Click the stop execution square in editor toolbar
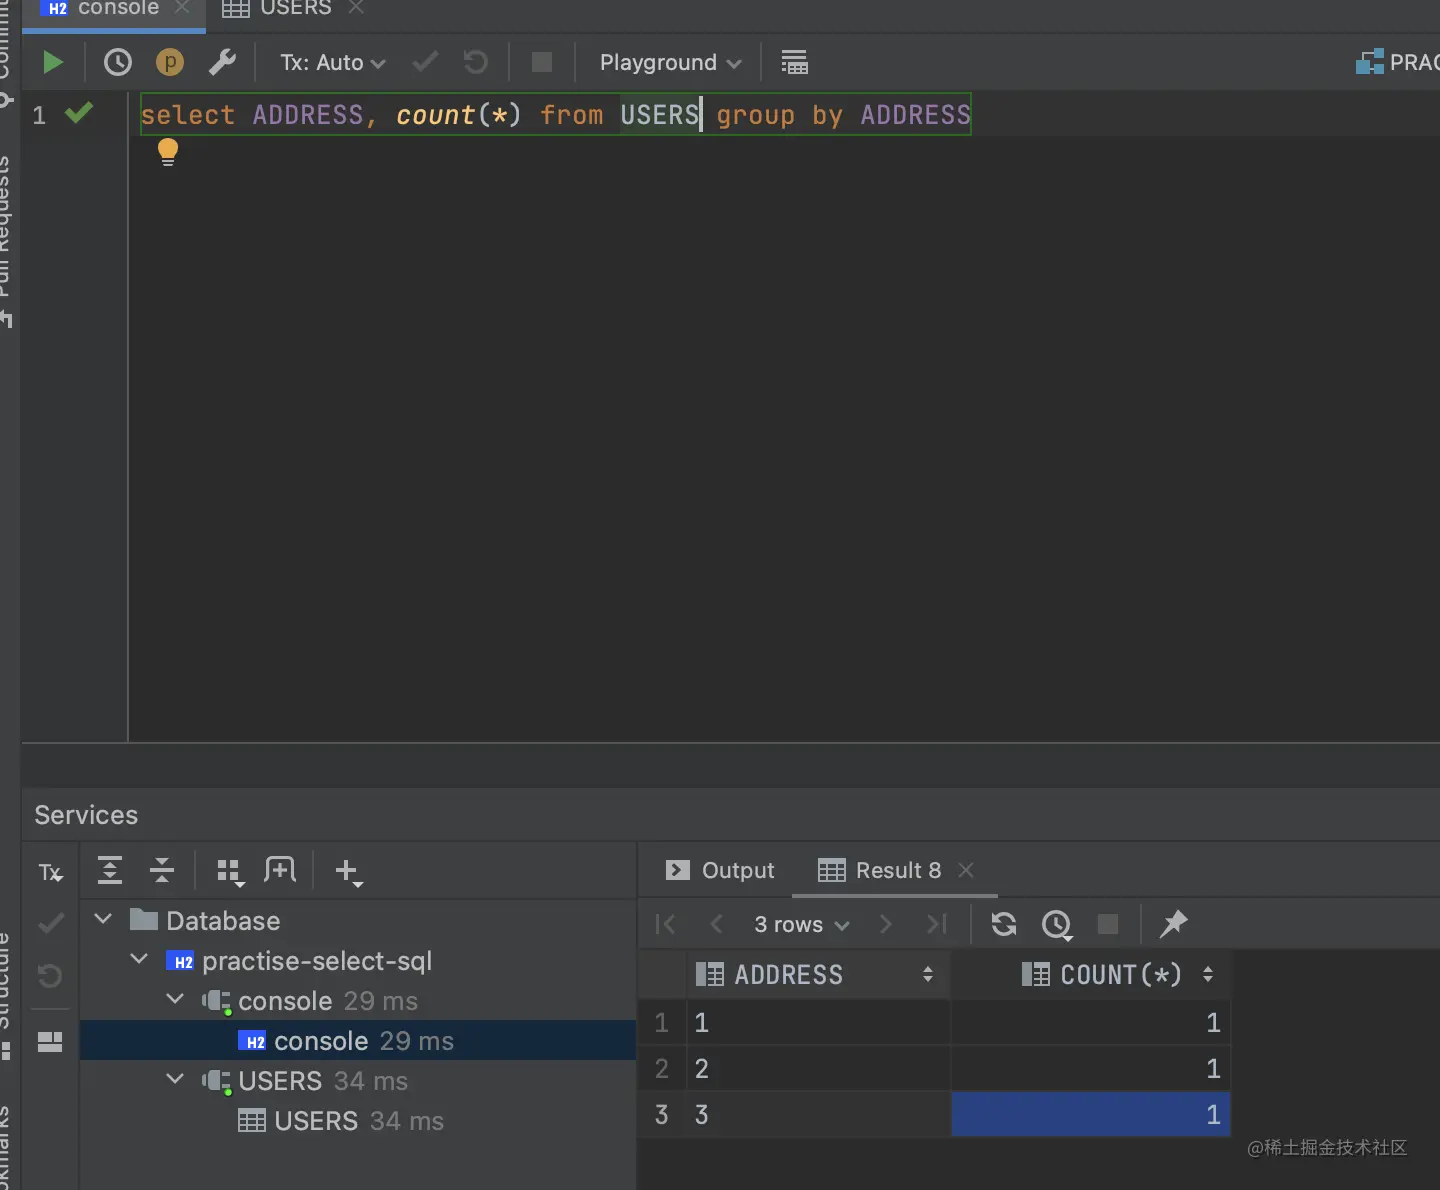Image resolution: width=1440 pixels, height=1190 pixels. pyautogui.click(x=542, y=62)
